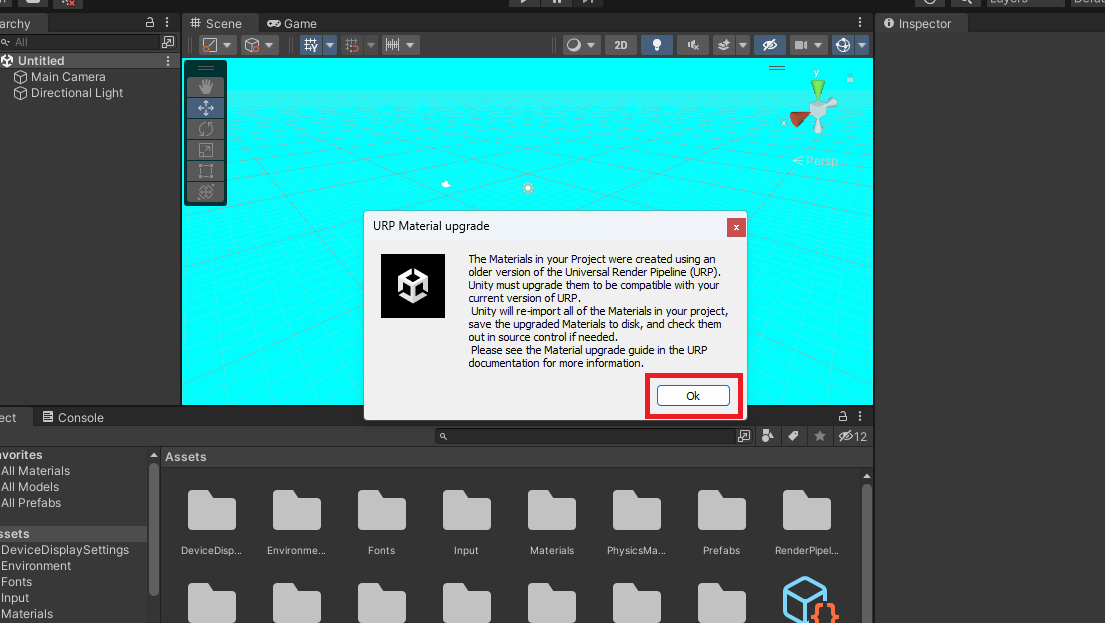Open the Project panel kebab menu

860,417
